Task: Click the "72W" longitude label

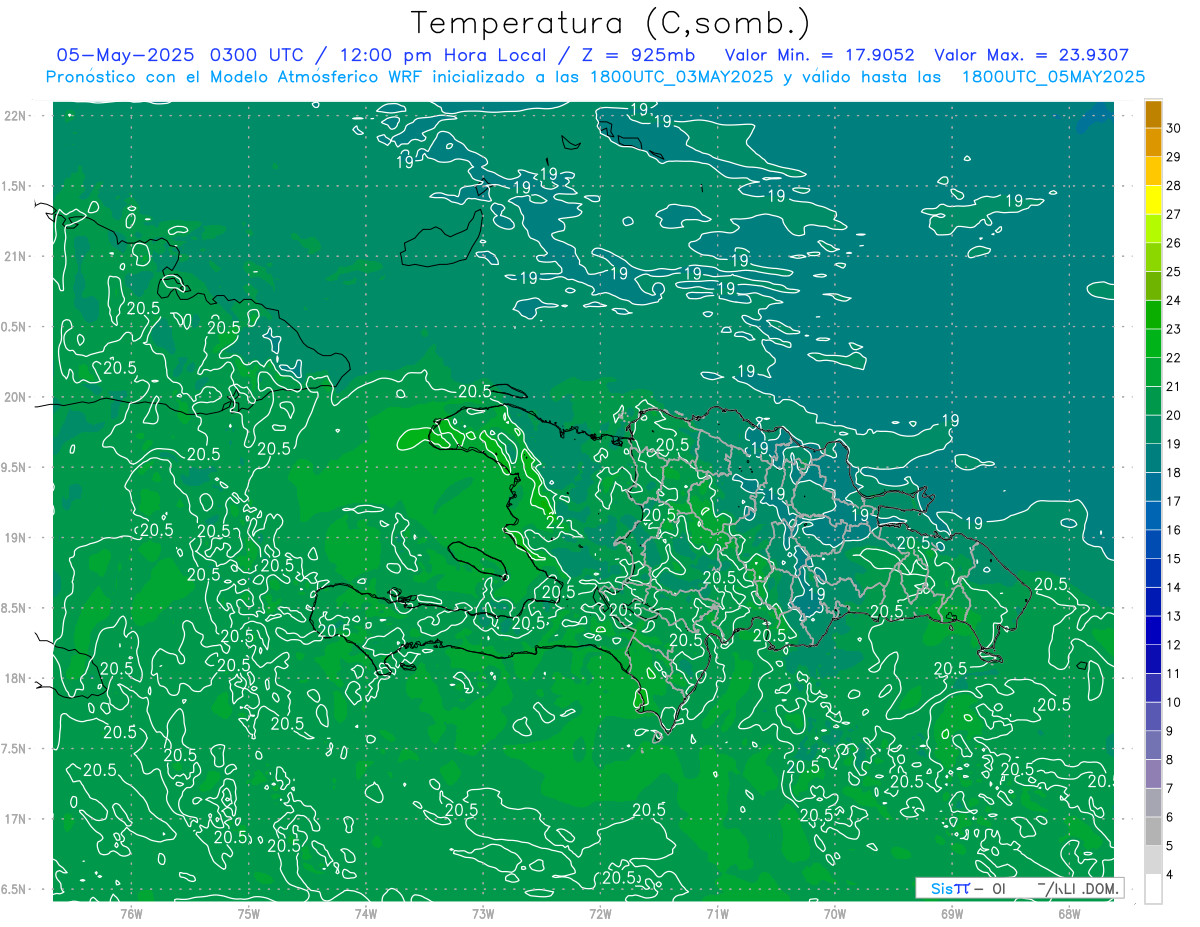Action: point(600,913)
